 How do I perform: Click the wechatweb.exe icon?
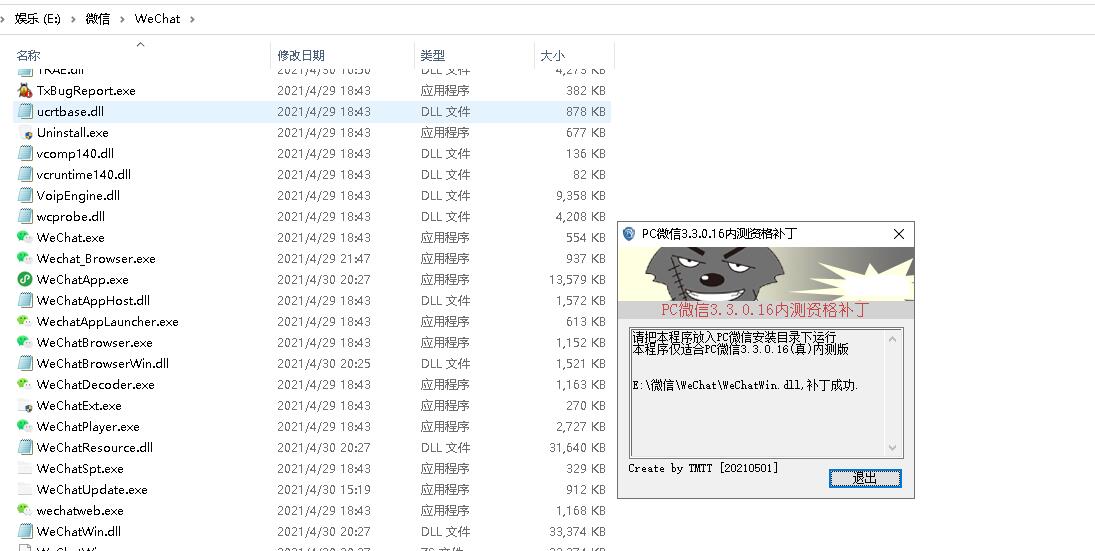coord(25,510)
